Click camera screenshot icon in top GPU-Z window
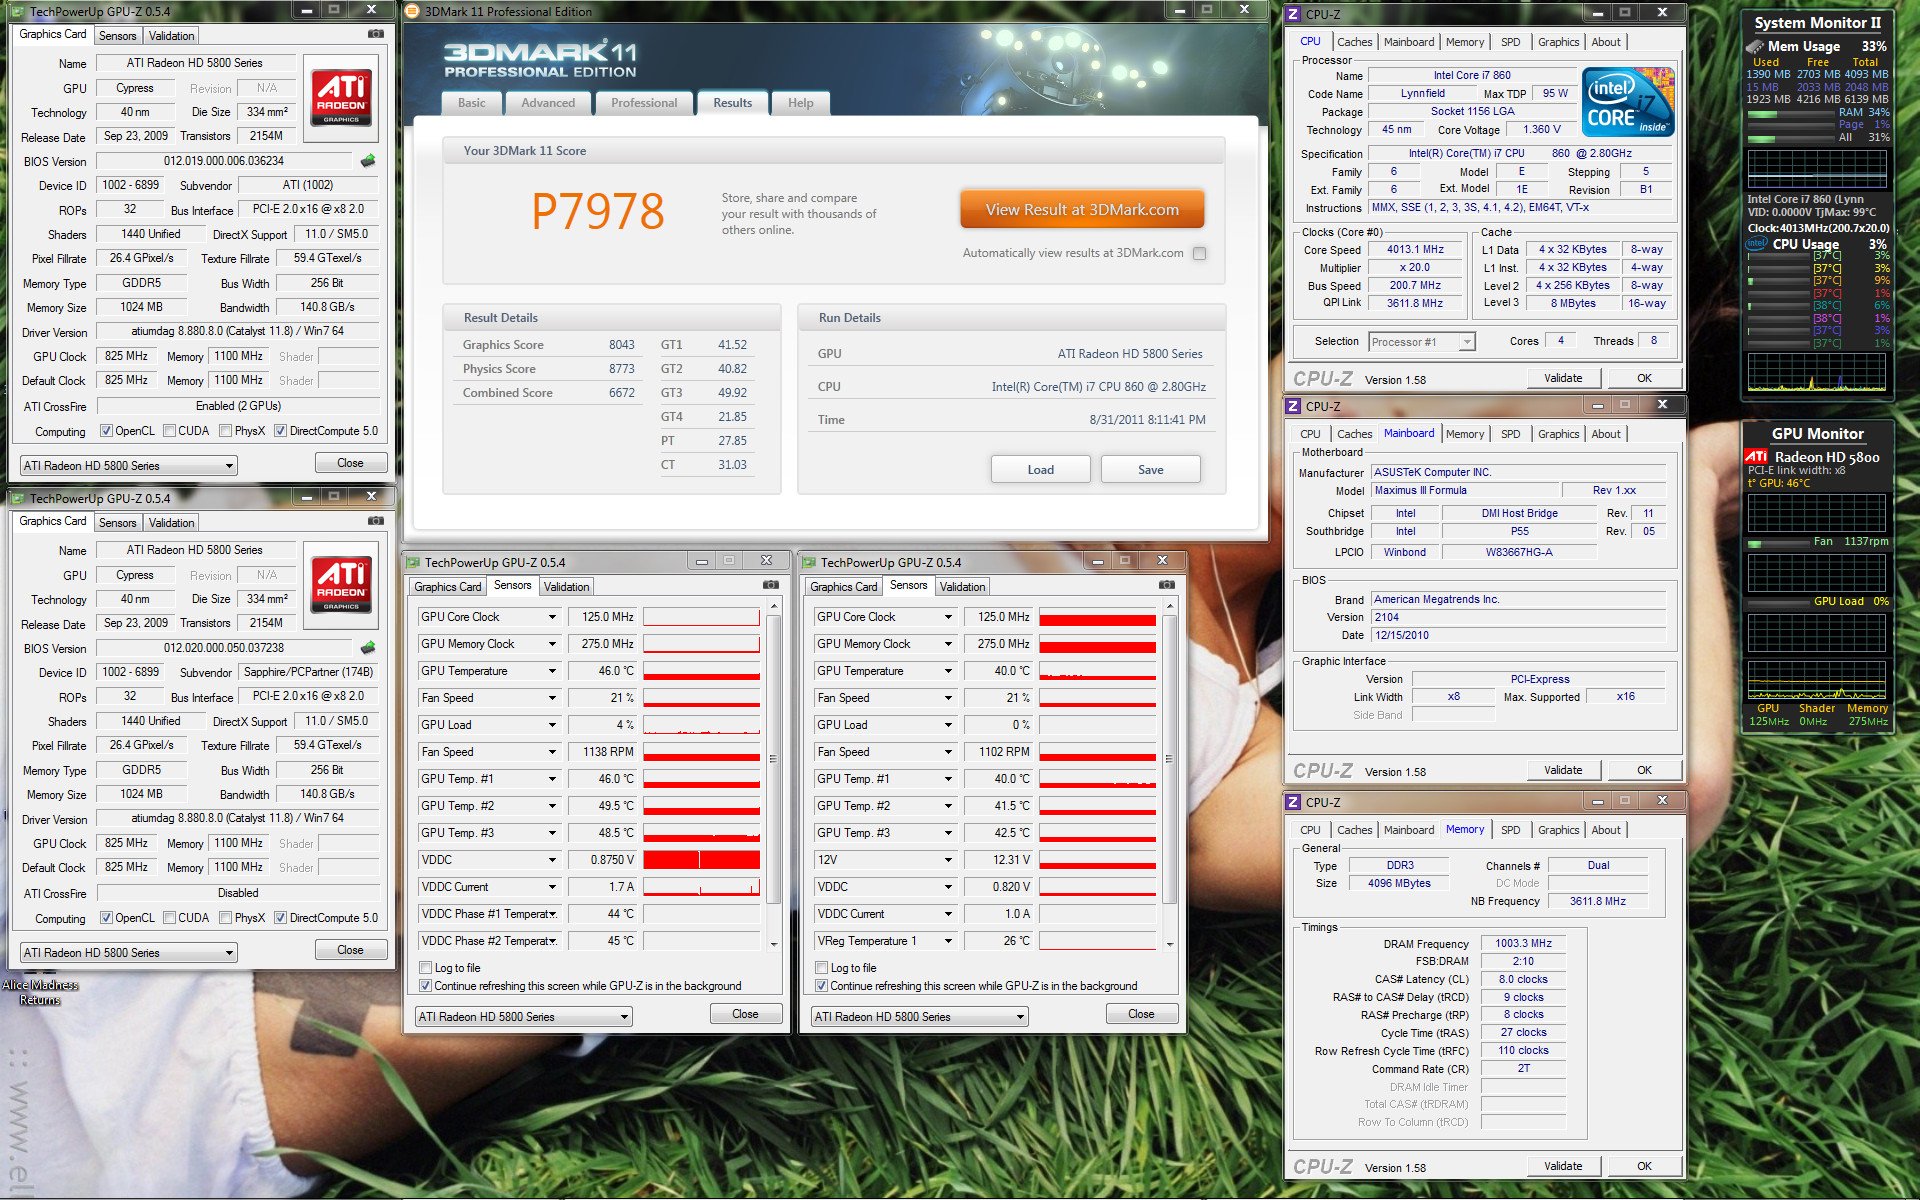The image size is (1920, 1200). (375, 34)
